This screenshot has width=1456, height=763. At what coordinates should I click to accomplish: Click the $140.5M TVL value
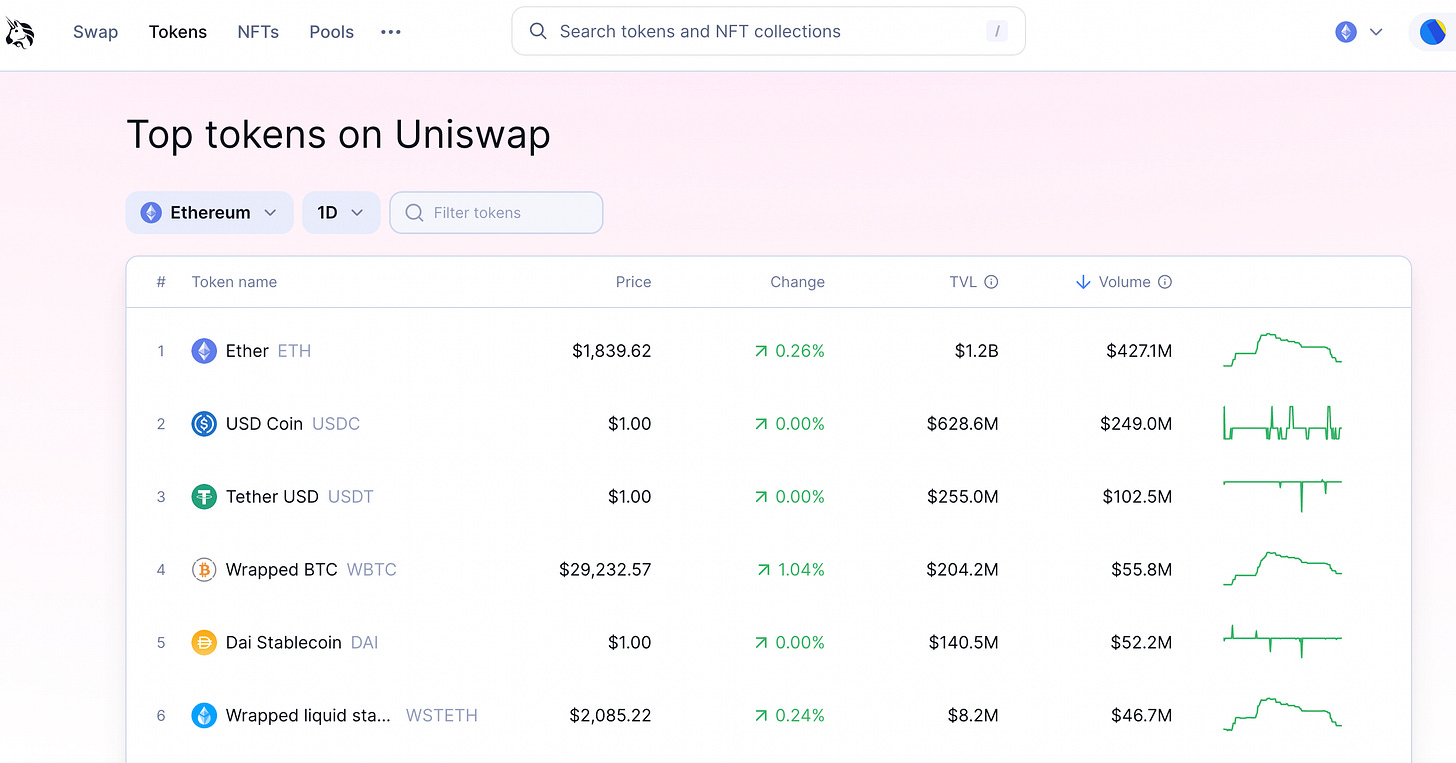[964, 643]
